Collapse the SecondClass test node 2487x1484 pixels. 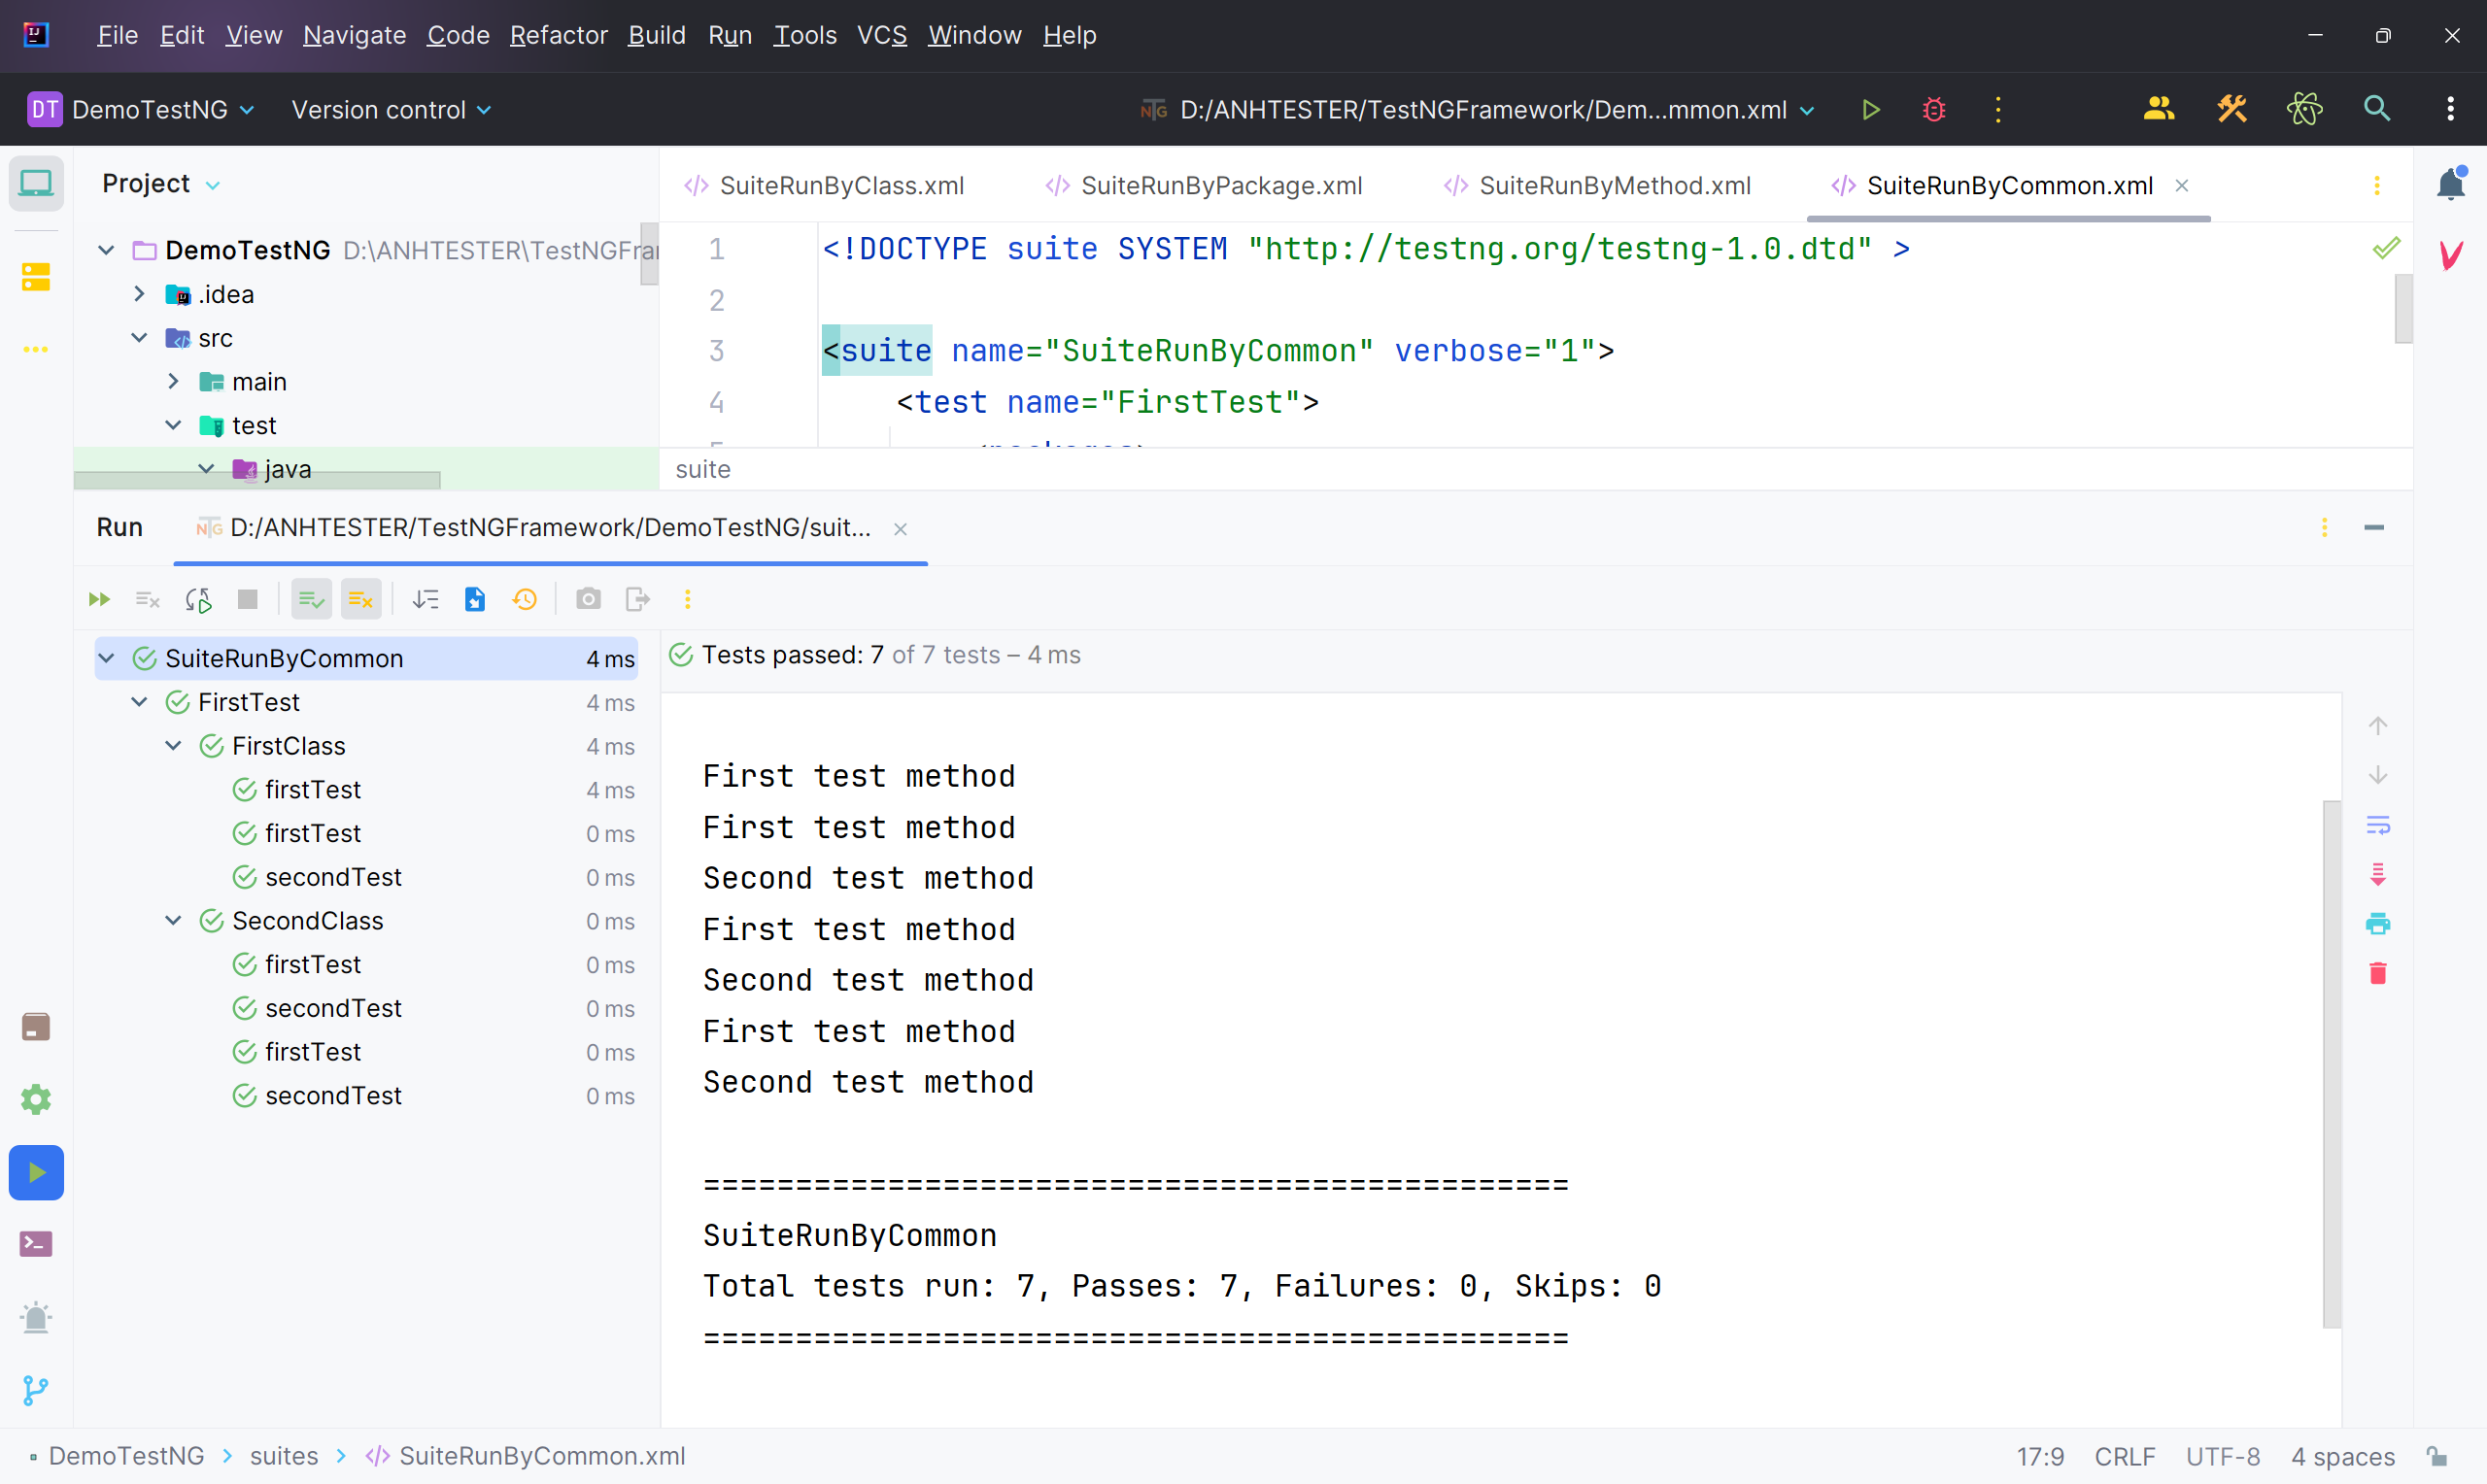[173, 920]
